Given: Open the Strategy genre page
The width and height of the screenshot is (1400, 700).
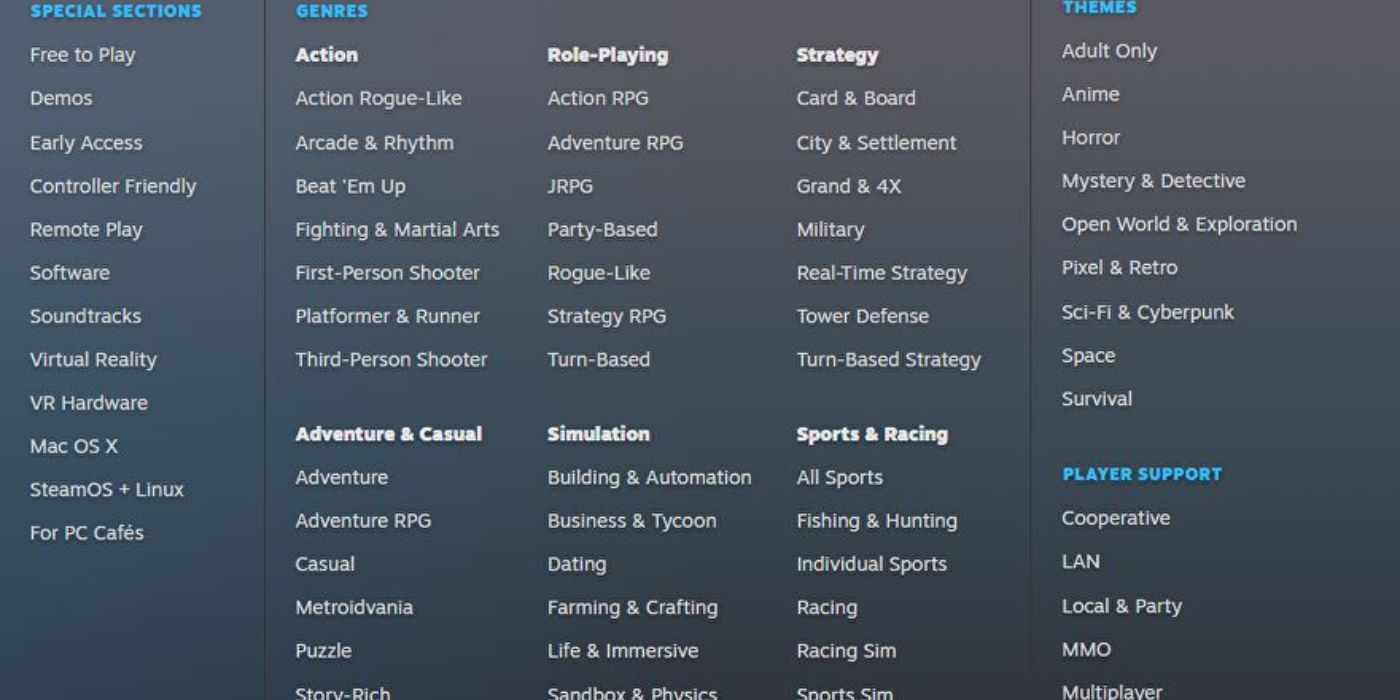Looking at the screenshot, I should tap(837, 55).
